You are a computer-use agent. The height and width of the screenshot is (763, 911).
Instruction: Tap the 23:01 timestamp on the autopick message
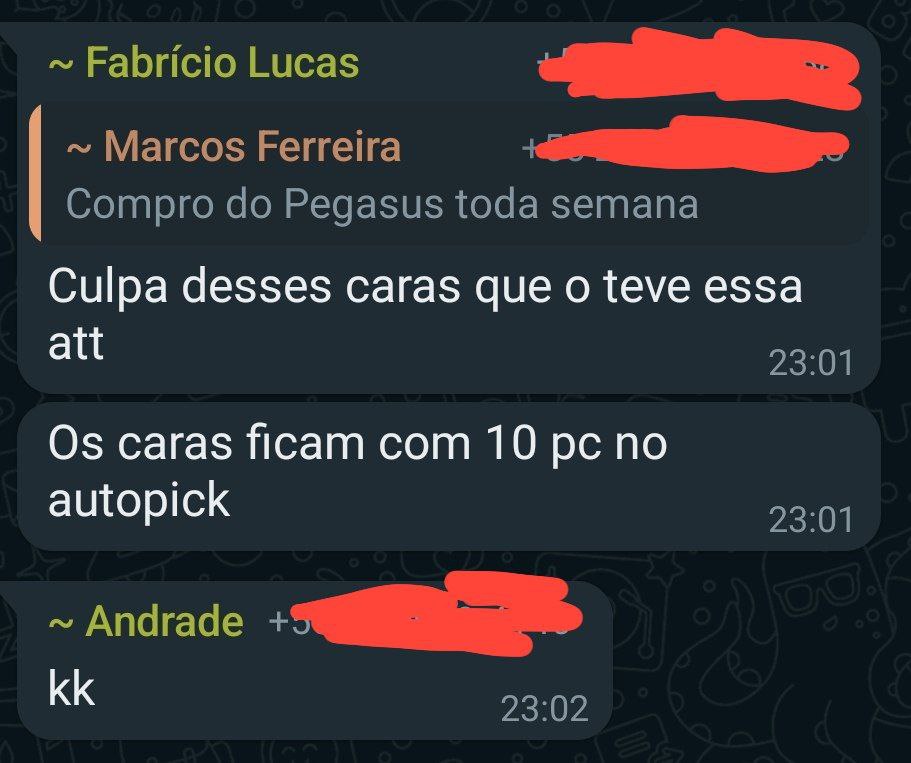810,520
